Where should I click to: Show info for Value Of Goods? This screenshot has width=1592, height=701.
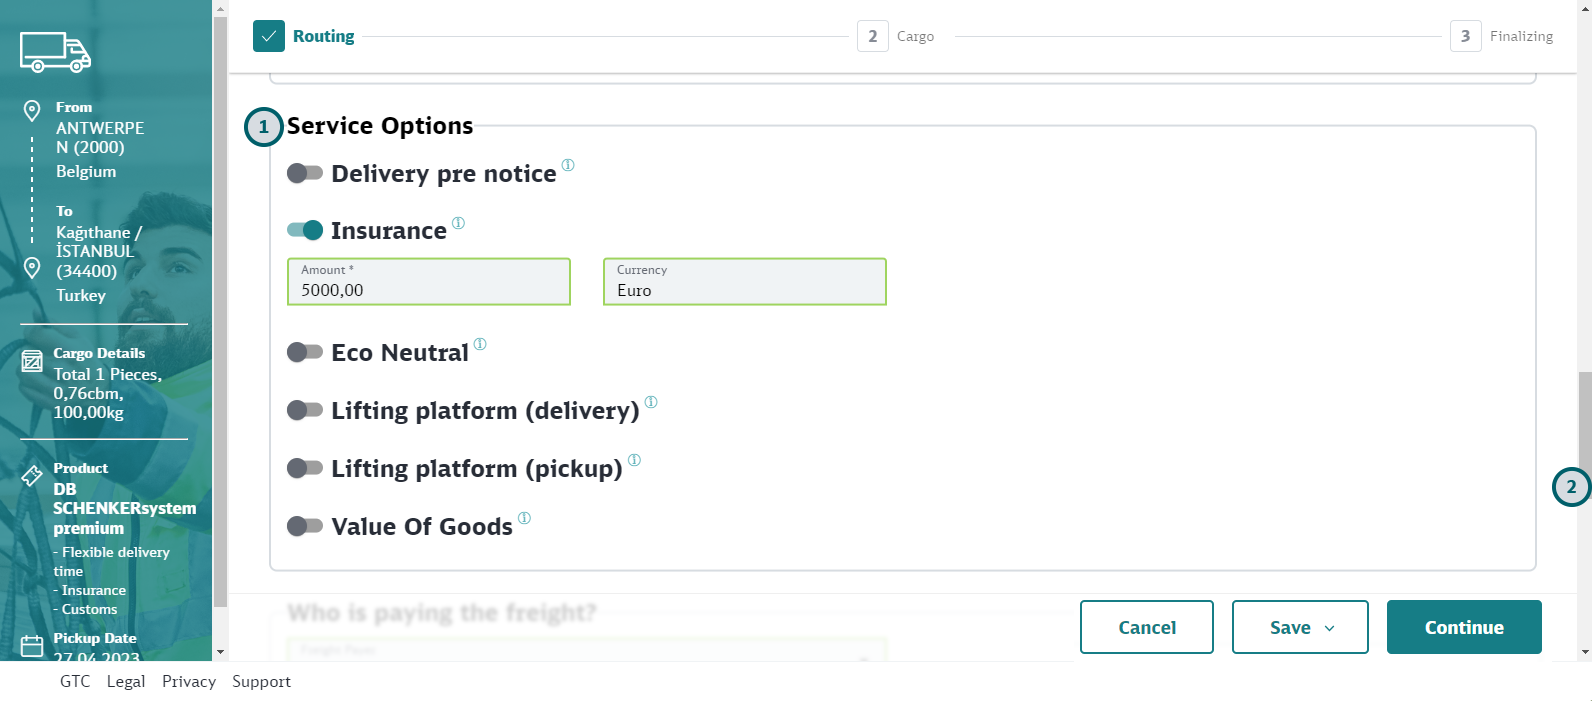(524, 518)
